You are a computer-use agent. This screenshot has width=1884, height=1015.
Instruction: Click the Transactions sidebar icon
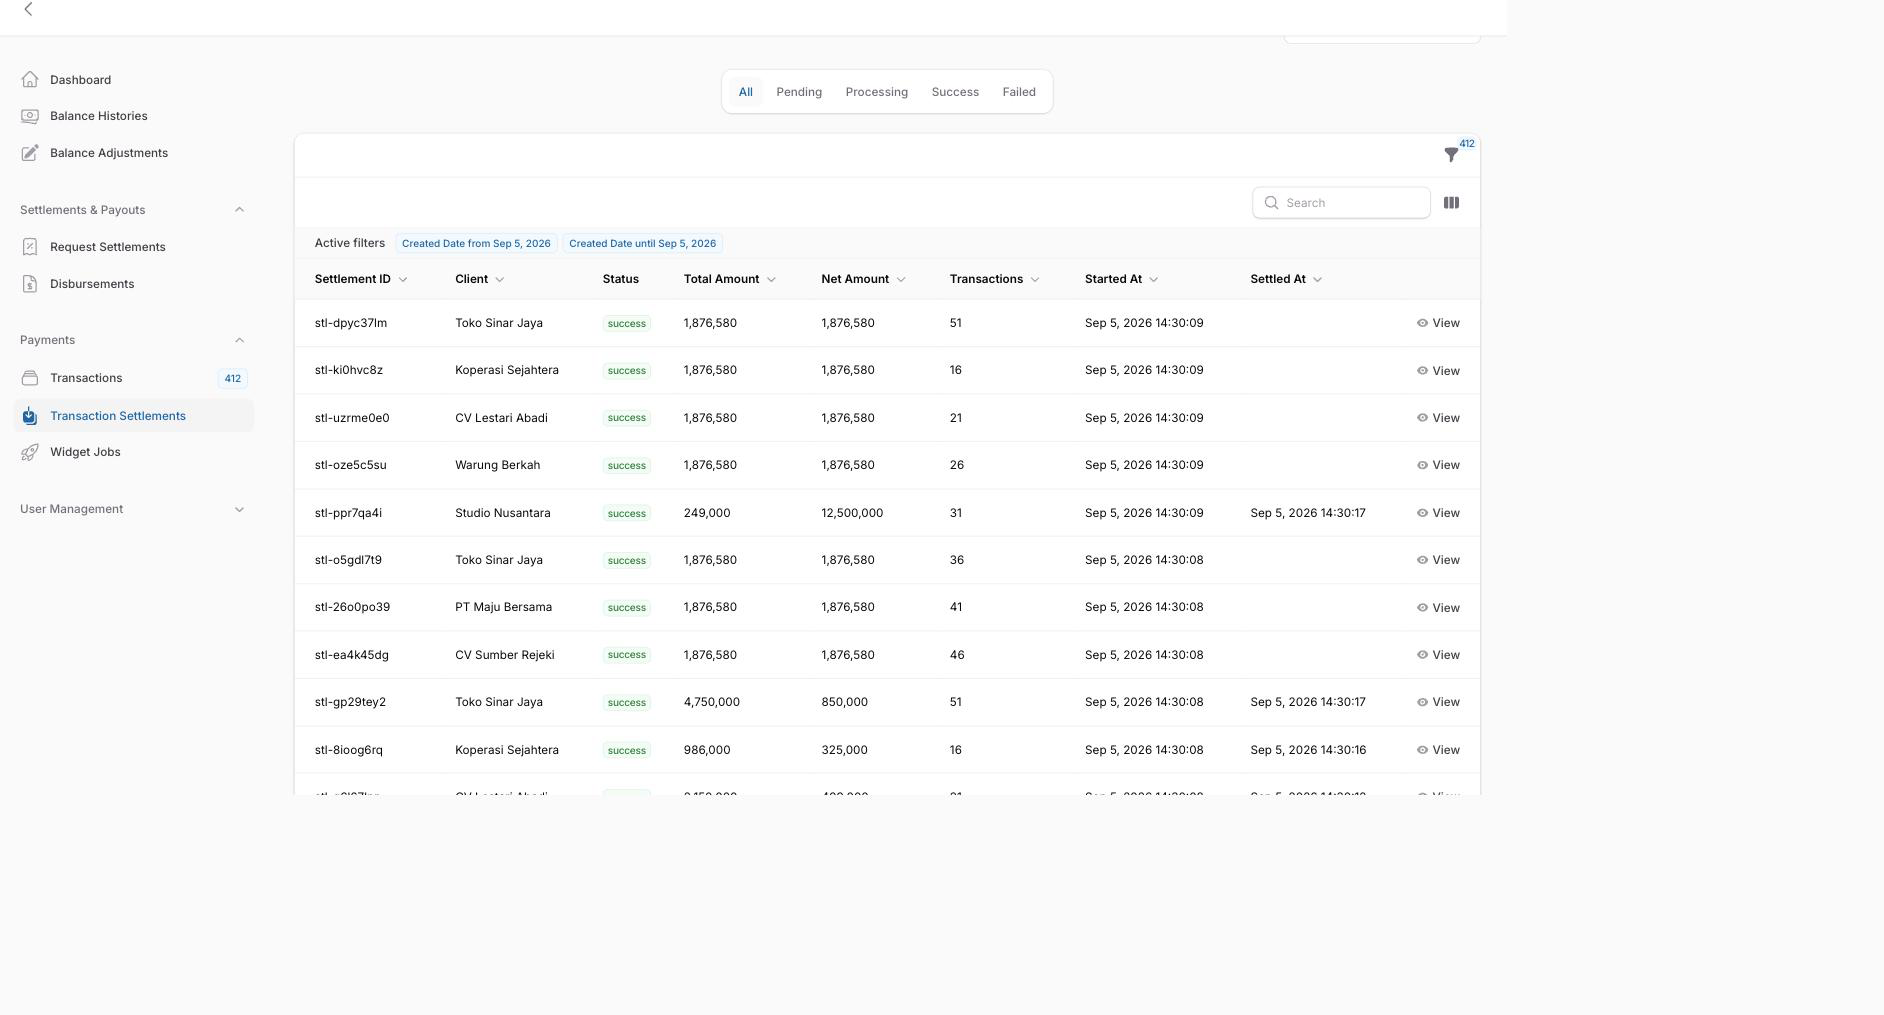click(30, 378)
